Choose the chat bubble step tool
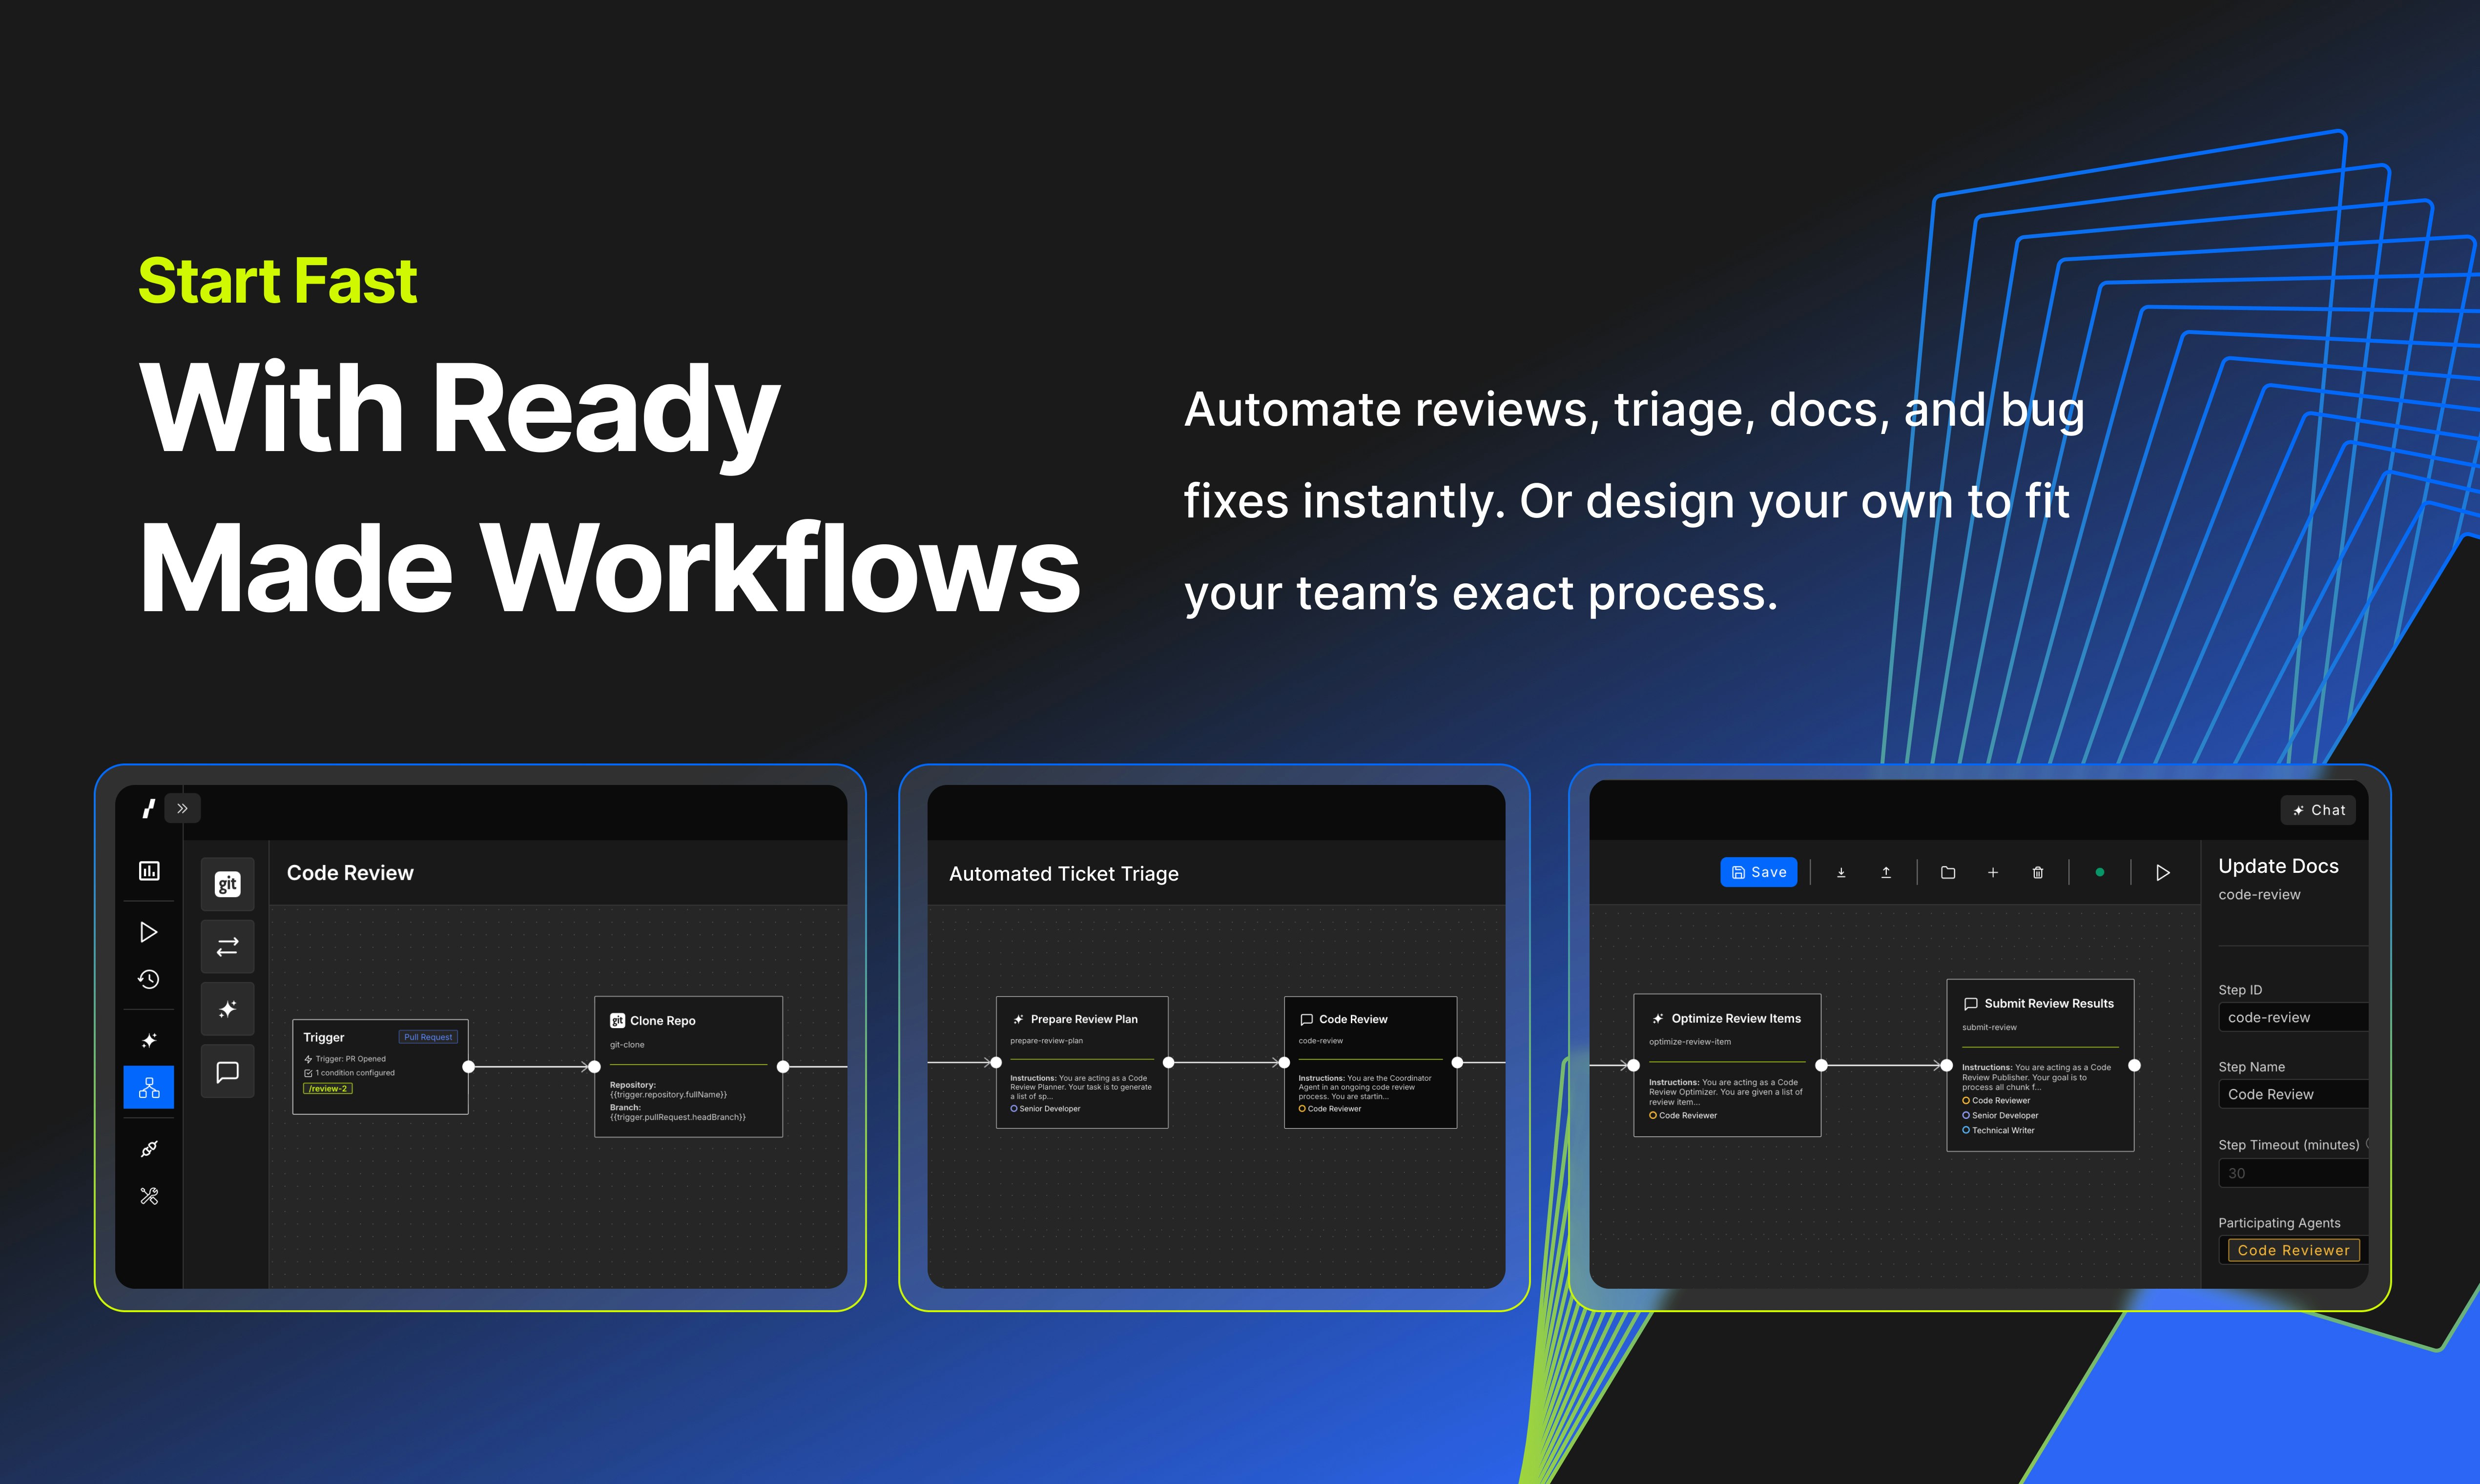Image resolution: width=2480 pixels, height=1484 pixels. point(227,1072)
